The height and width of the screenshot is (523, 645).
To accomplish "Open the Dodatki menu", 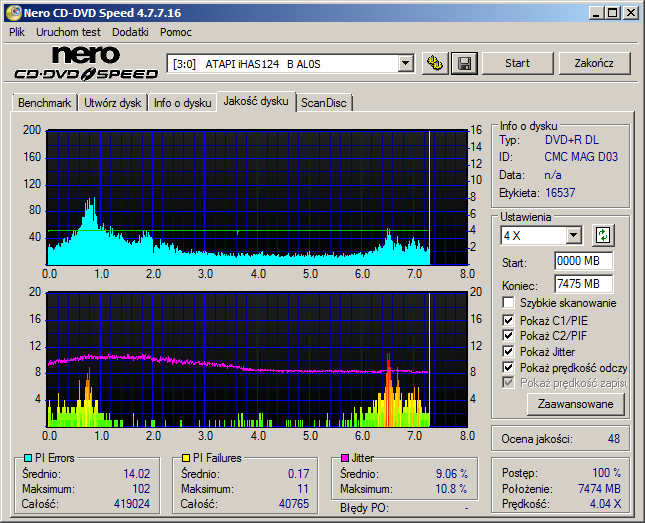I will 130,32.
